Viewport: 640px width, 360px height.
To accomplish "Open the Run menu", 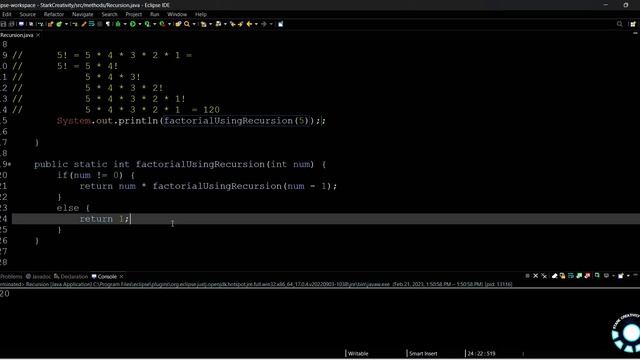I will (154, 14).
